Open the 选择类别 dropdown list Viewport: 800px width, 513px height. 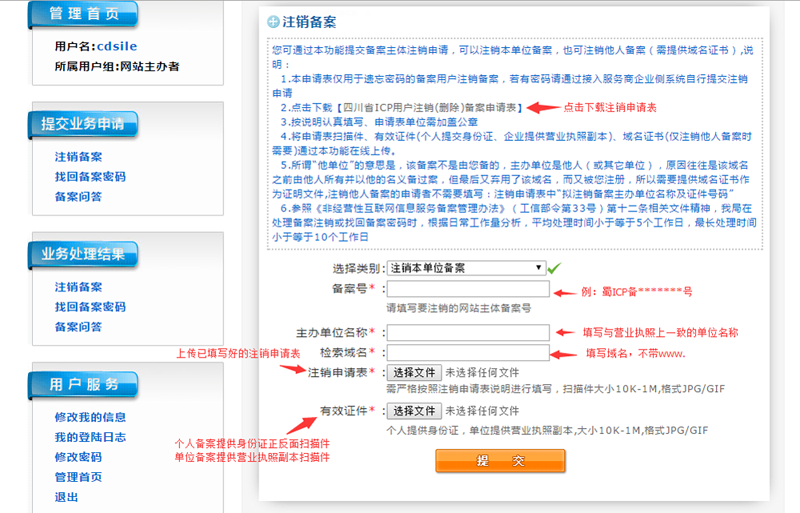click(466, 268)
